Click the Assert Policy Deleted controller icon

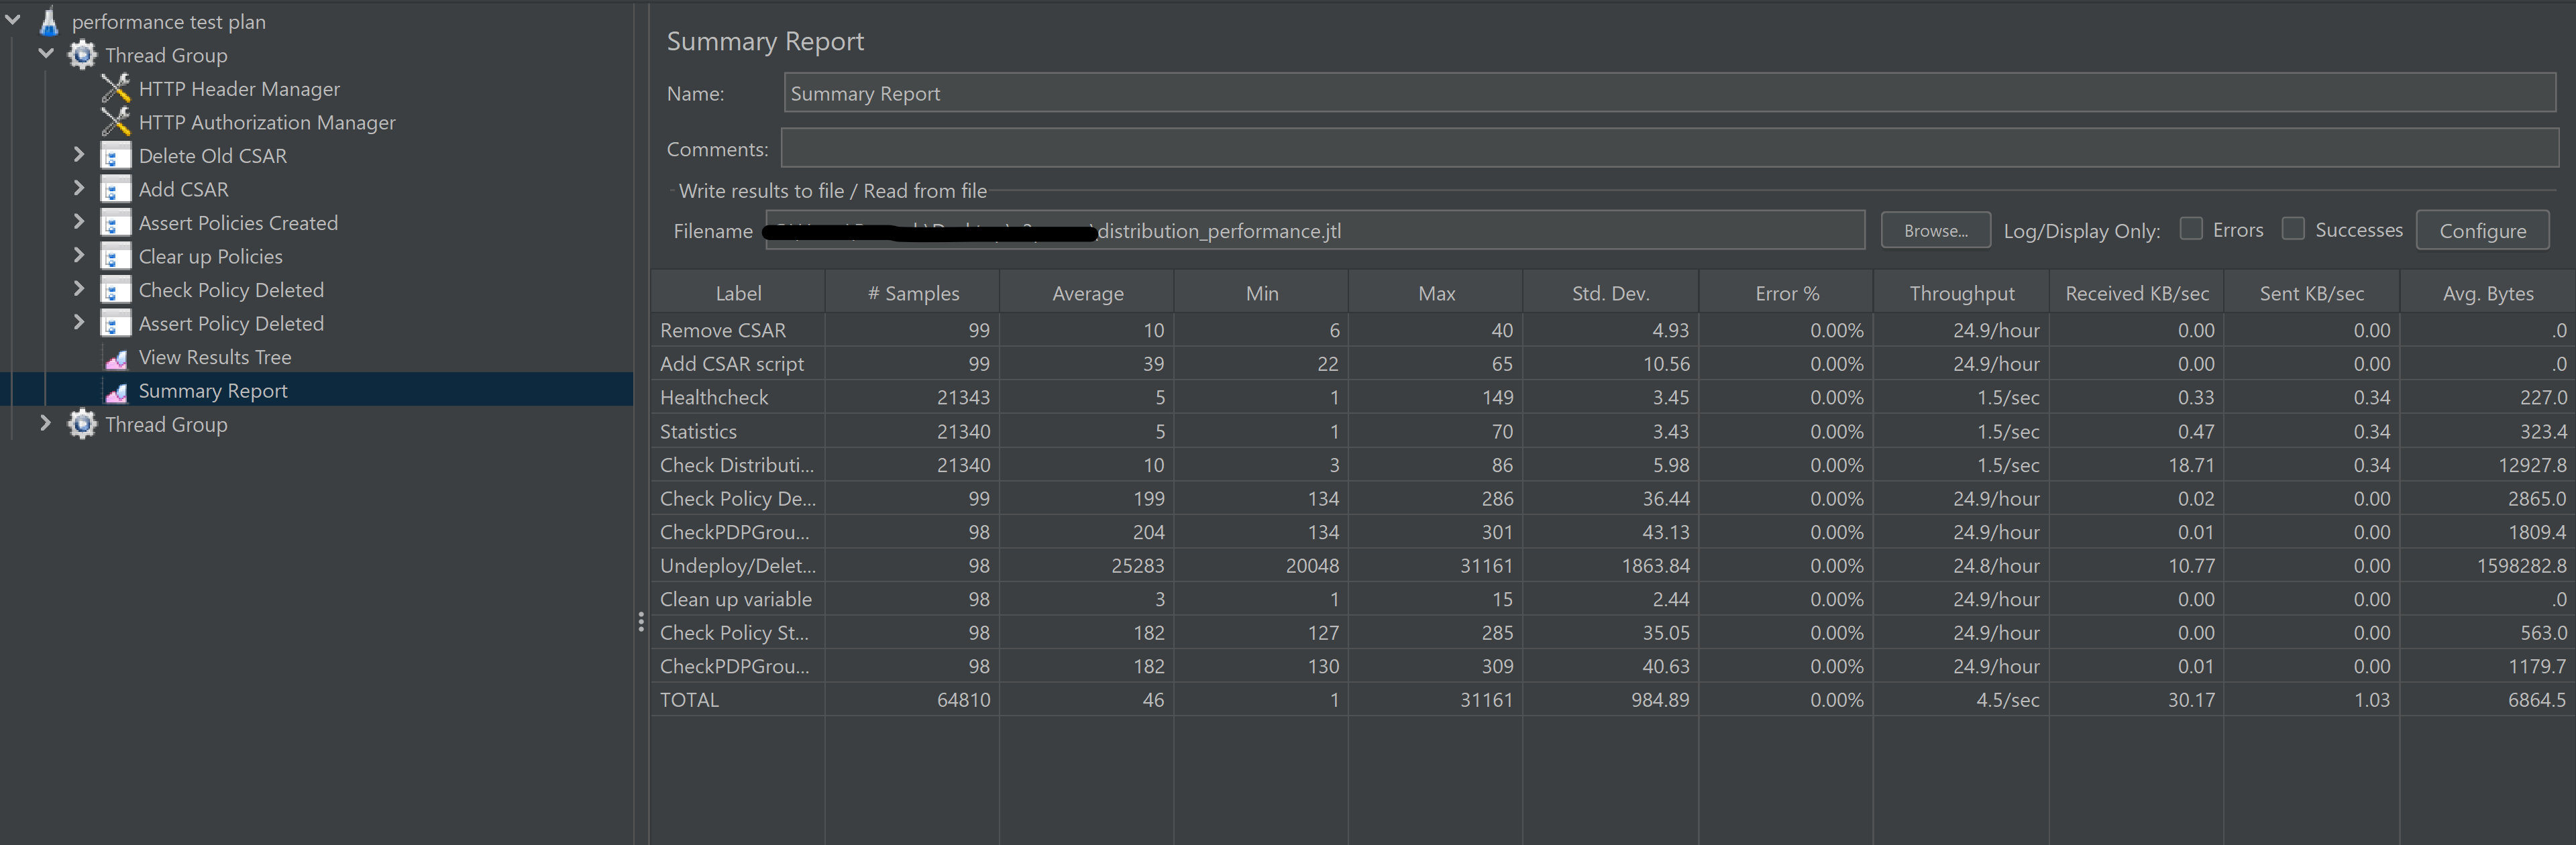116,323
